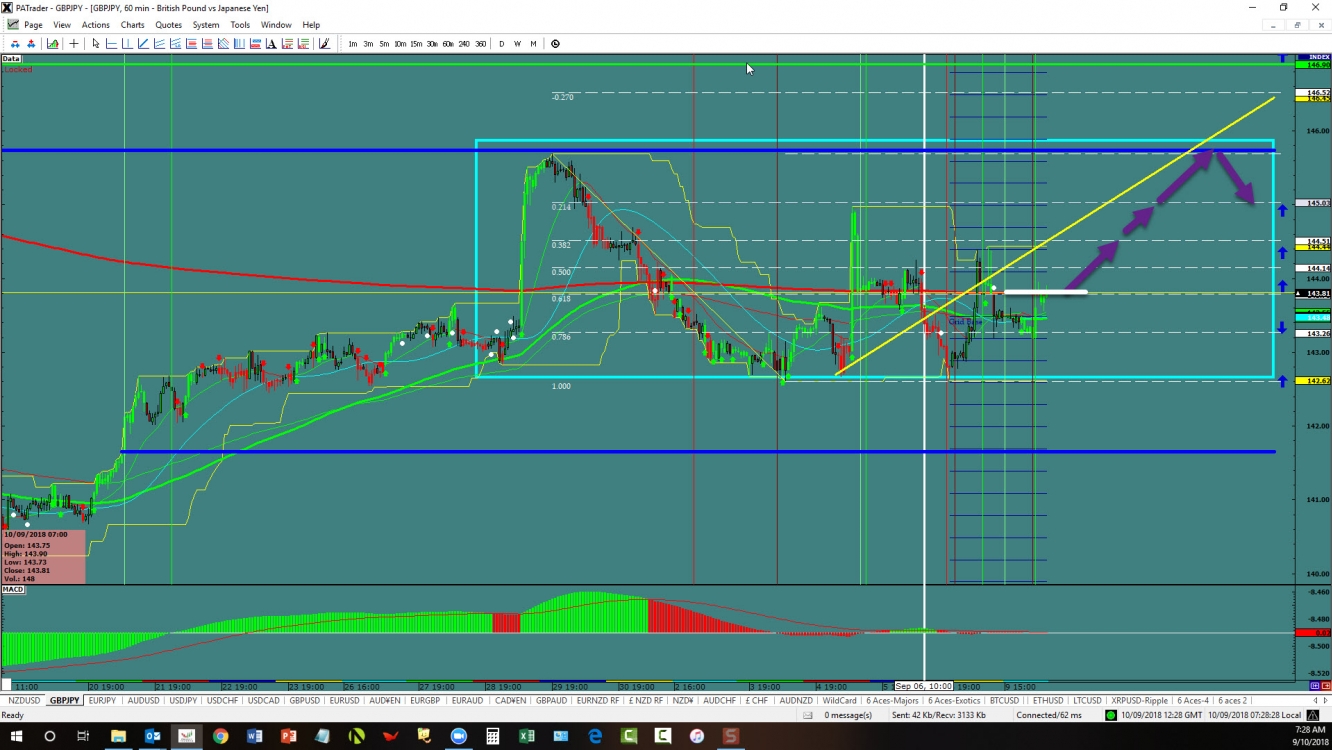This screenshot has width=1332, height=750.
Task: Open Microsoft Word from the taskbar
Action: click(x=254, y=736)
